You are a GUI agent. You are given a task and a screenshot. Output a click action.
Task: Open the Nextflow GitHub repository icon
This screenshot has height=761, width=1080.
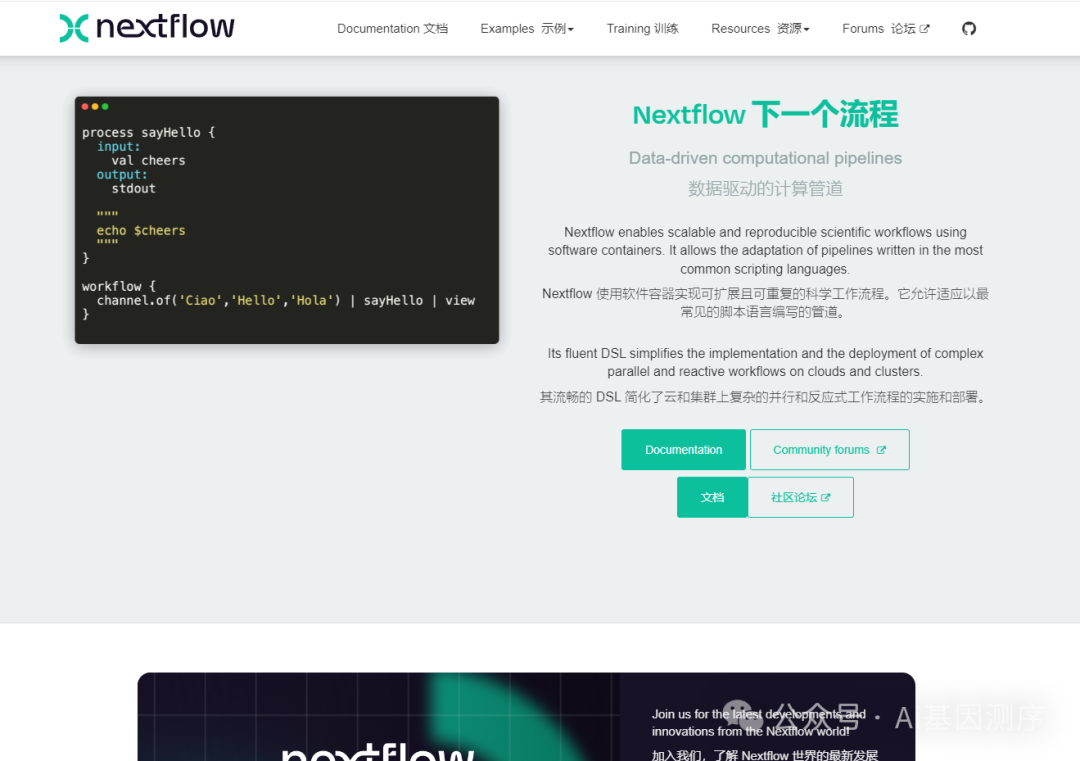coord(968,28)
